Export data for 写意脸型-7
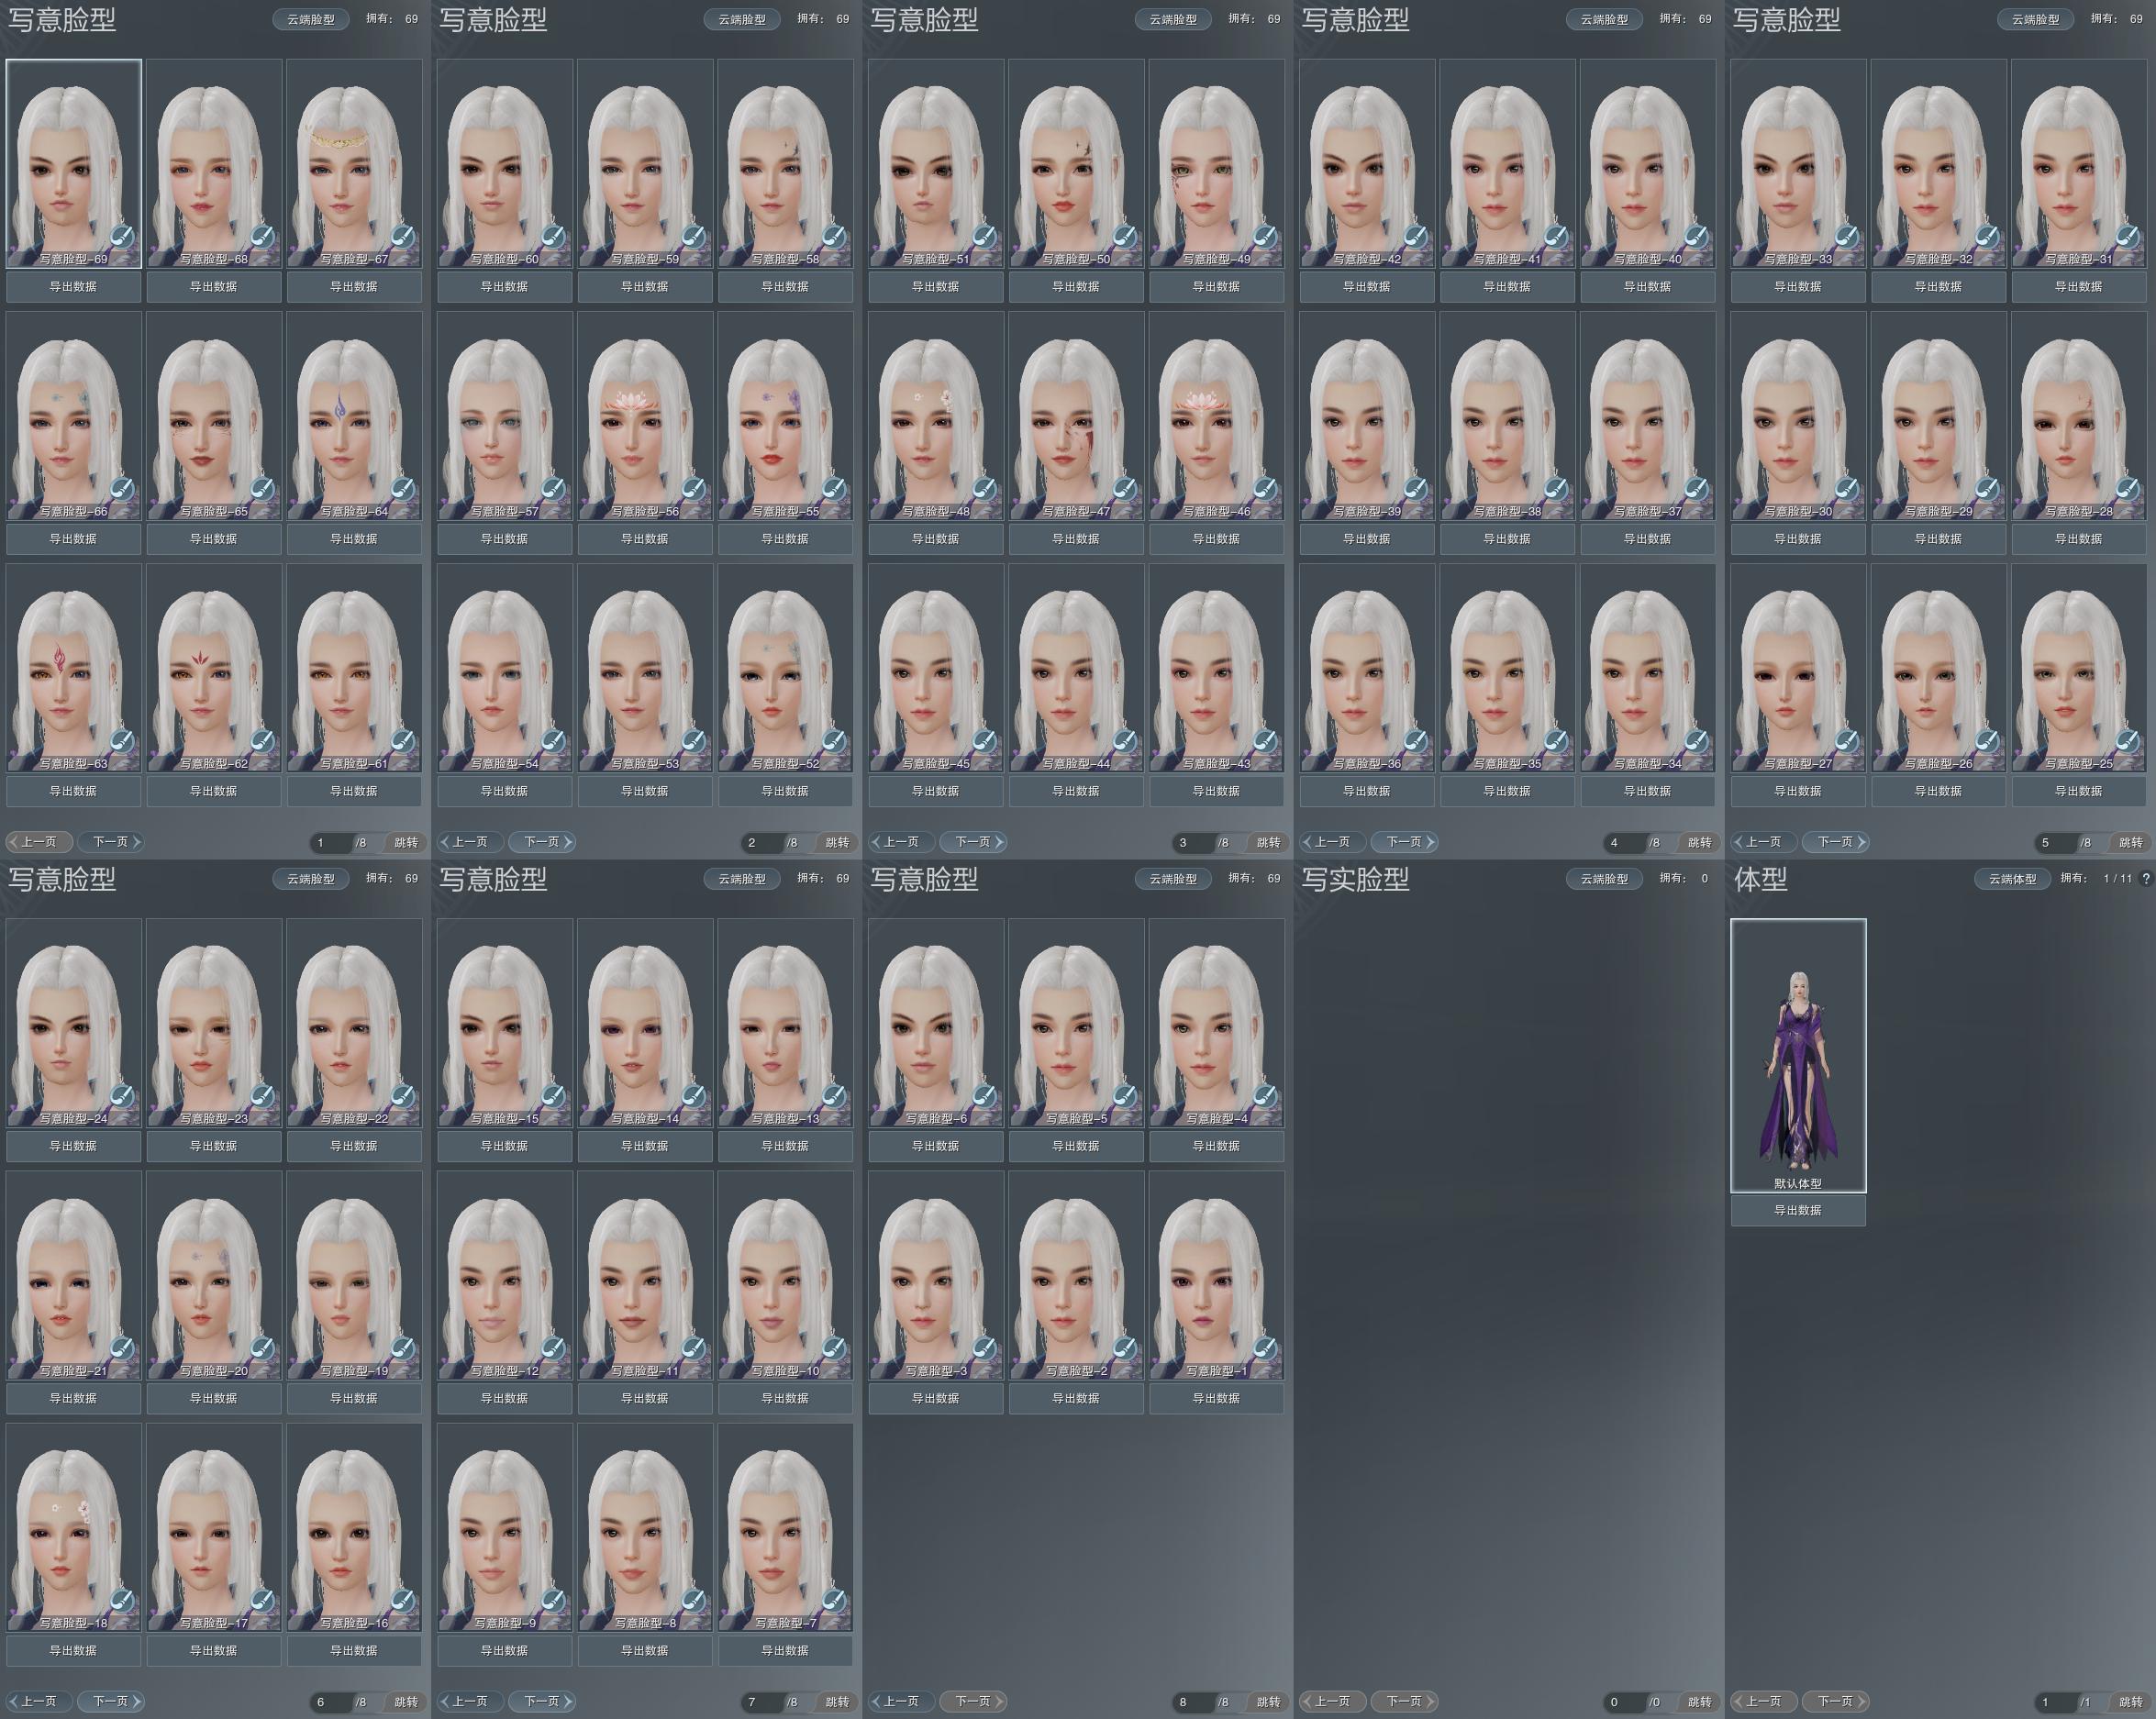The height and width of the screenshot is (1719, 2156). 785,1651
